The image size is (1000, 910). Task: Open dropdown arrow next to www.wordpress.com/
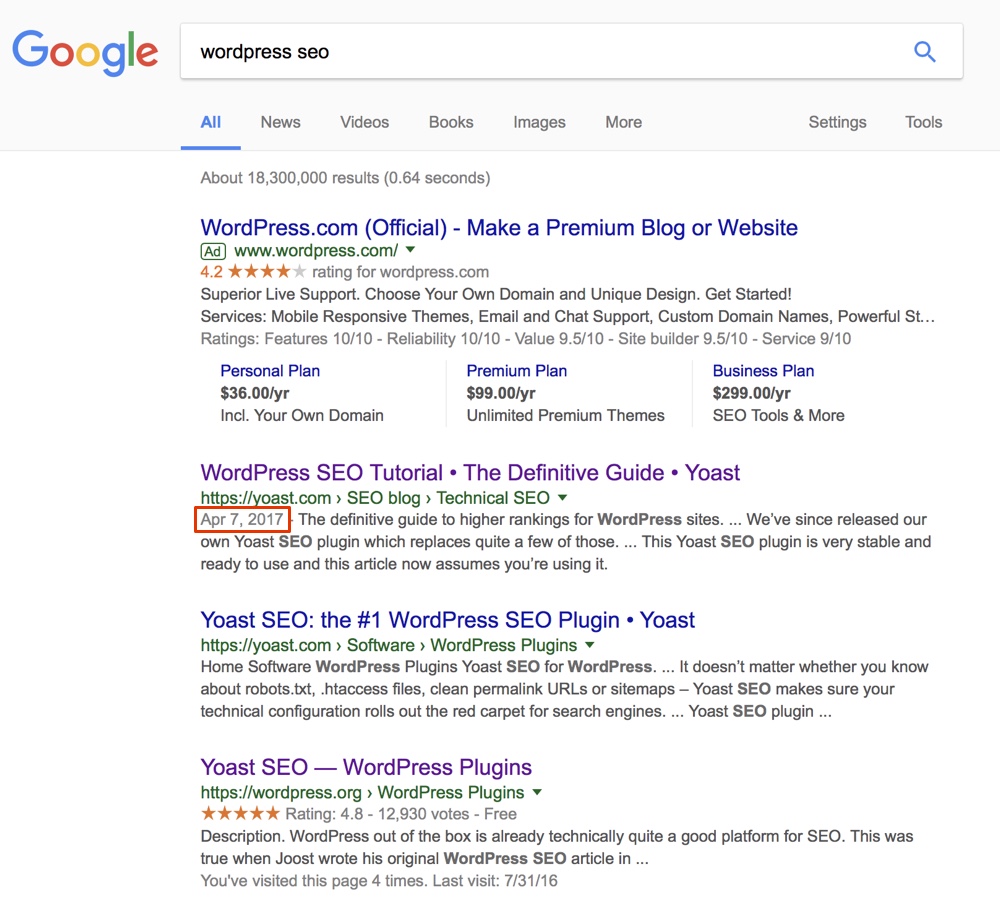click(411, 250)
